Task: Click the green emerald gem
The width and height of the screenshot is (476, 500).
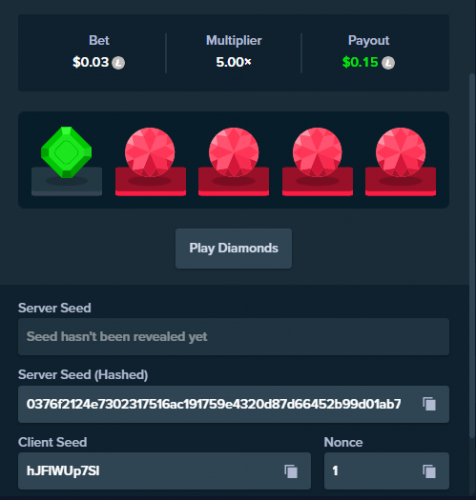Action: 66,152
